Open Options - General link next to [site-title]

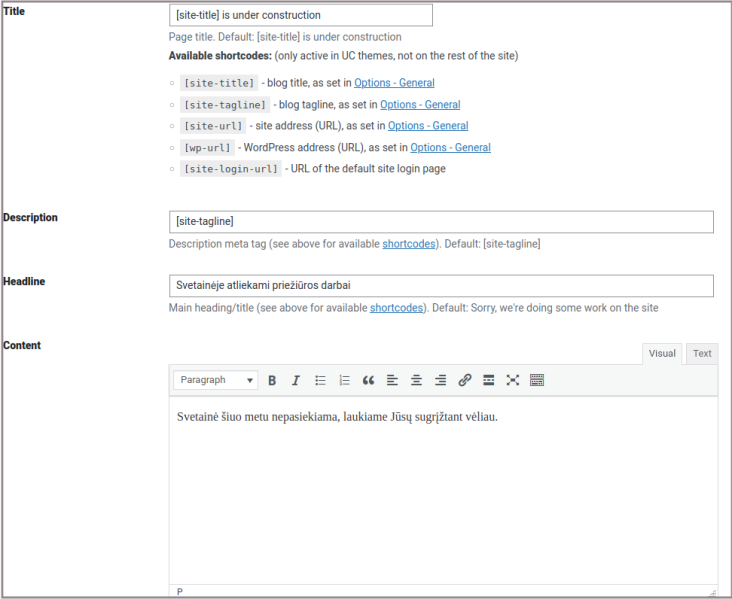(394, 83)
